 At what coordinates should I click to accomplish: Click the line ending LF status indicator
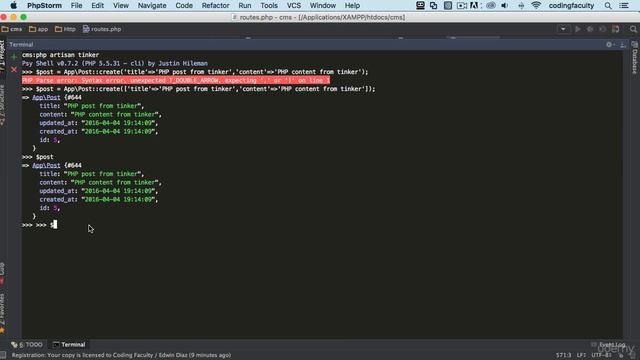click(581, 356)
